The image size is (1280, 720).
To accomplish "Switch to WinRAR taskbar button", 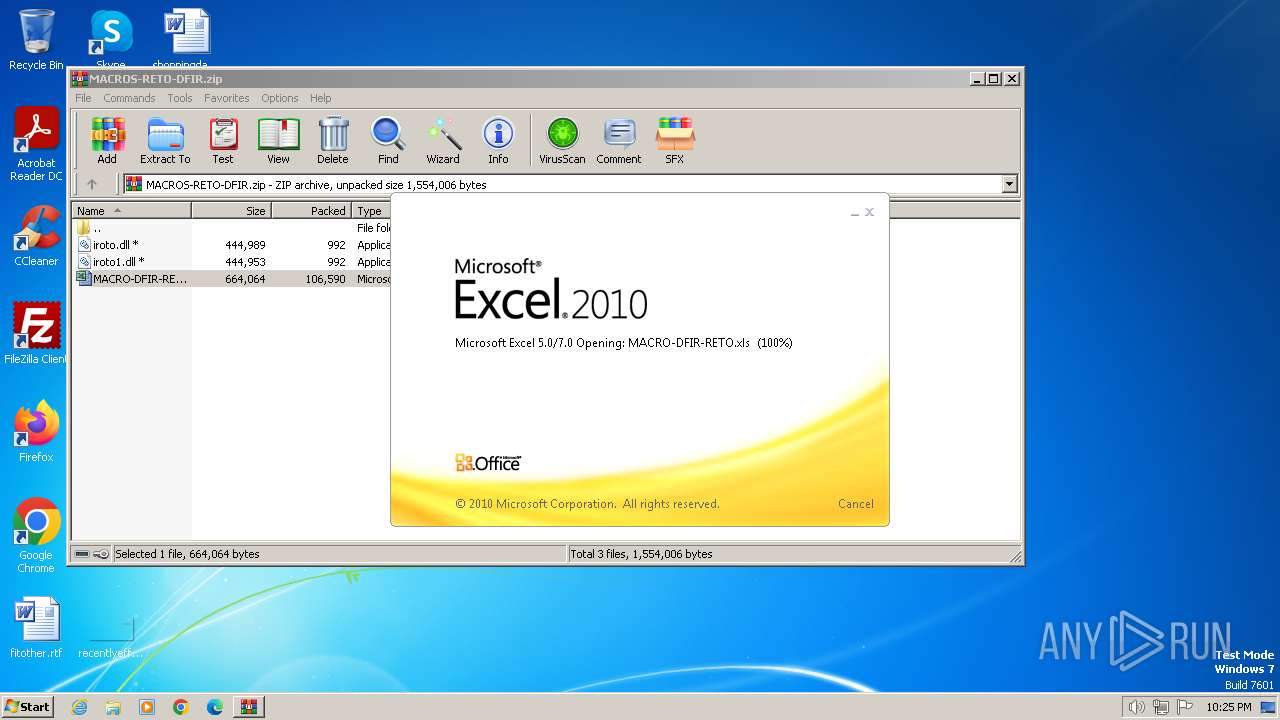I will coord(249,707).
